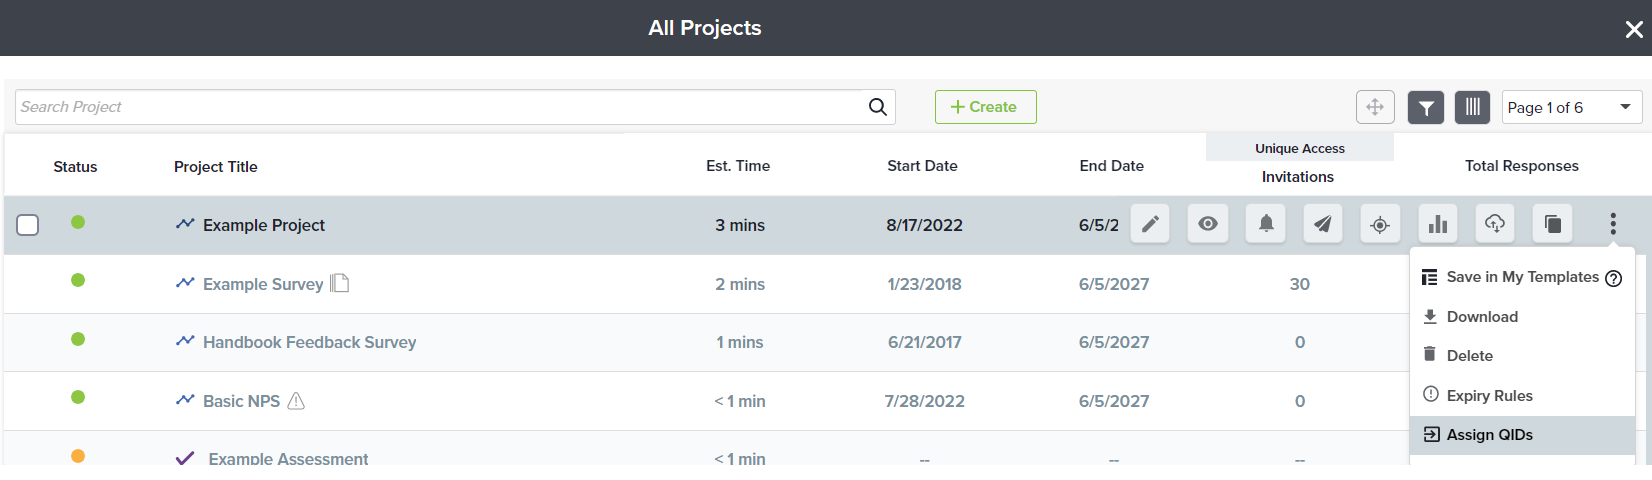The height and width of the screenshot is (480, 1652).
Task: Choose Expiry Rules in the context menu
Action: pyautogui.click(x=1489, y=396)
